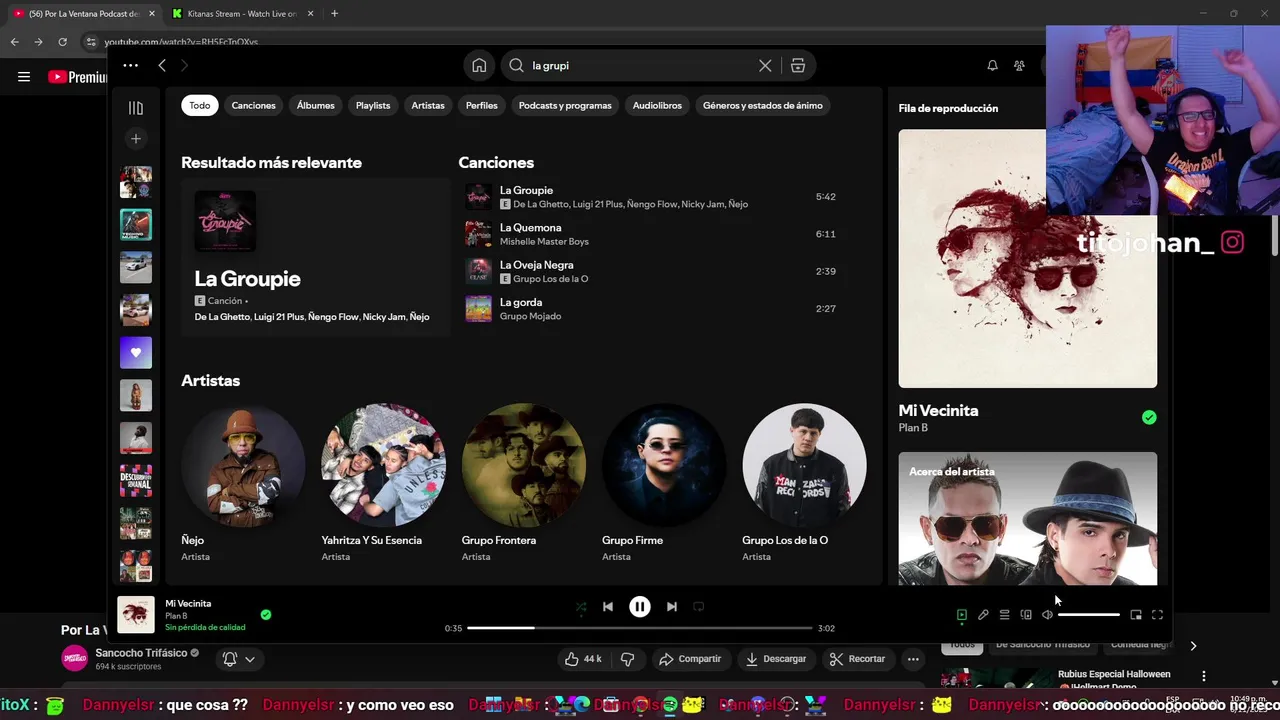Viewport: 1280px width, 720px height.
Task: Open Grupo Los de la O artist card
Action: [x=804, y=484]
